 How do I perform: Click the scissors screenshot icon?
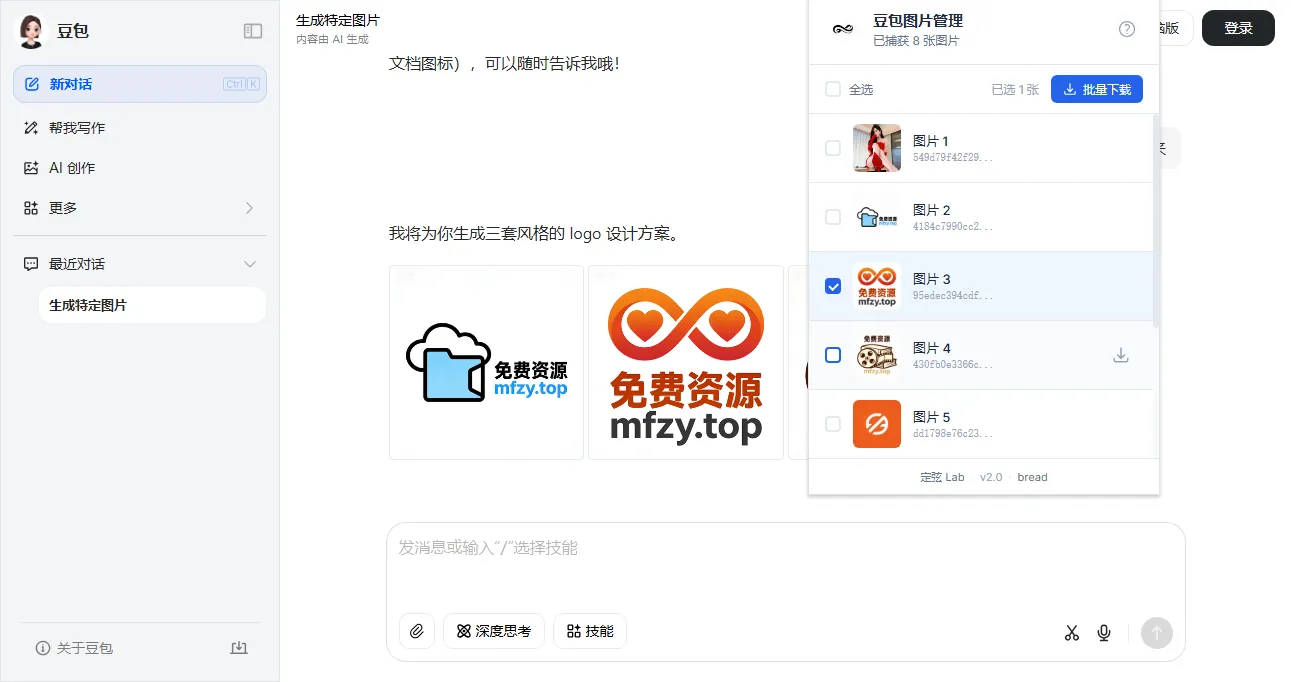click(x=1072, y=632)
